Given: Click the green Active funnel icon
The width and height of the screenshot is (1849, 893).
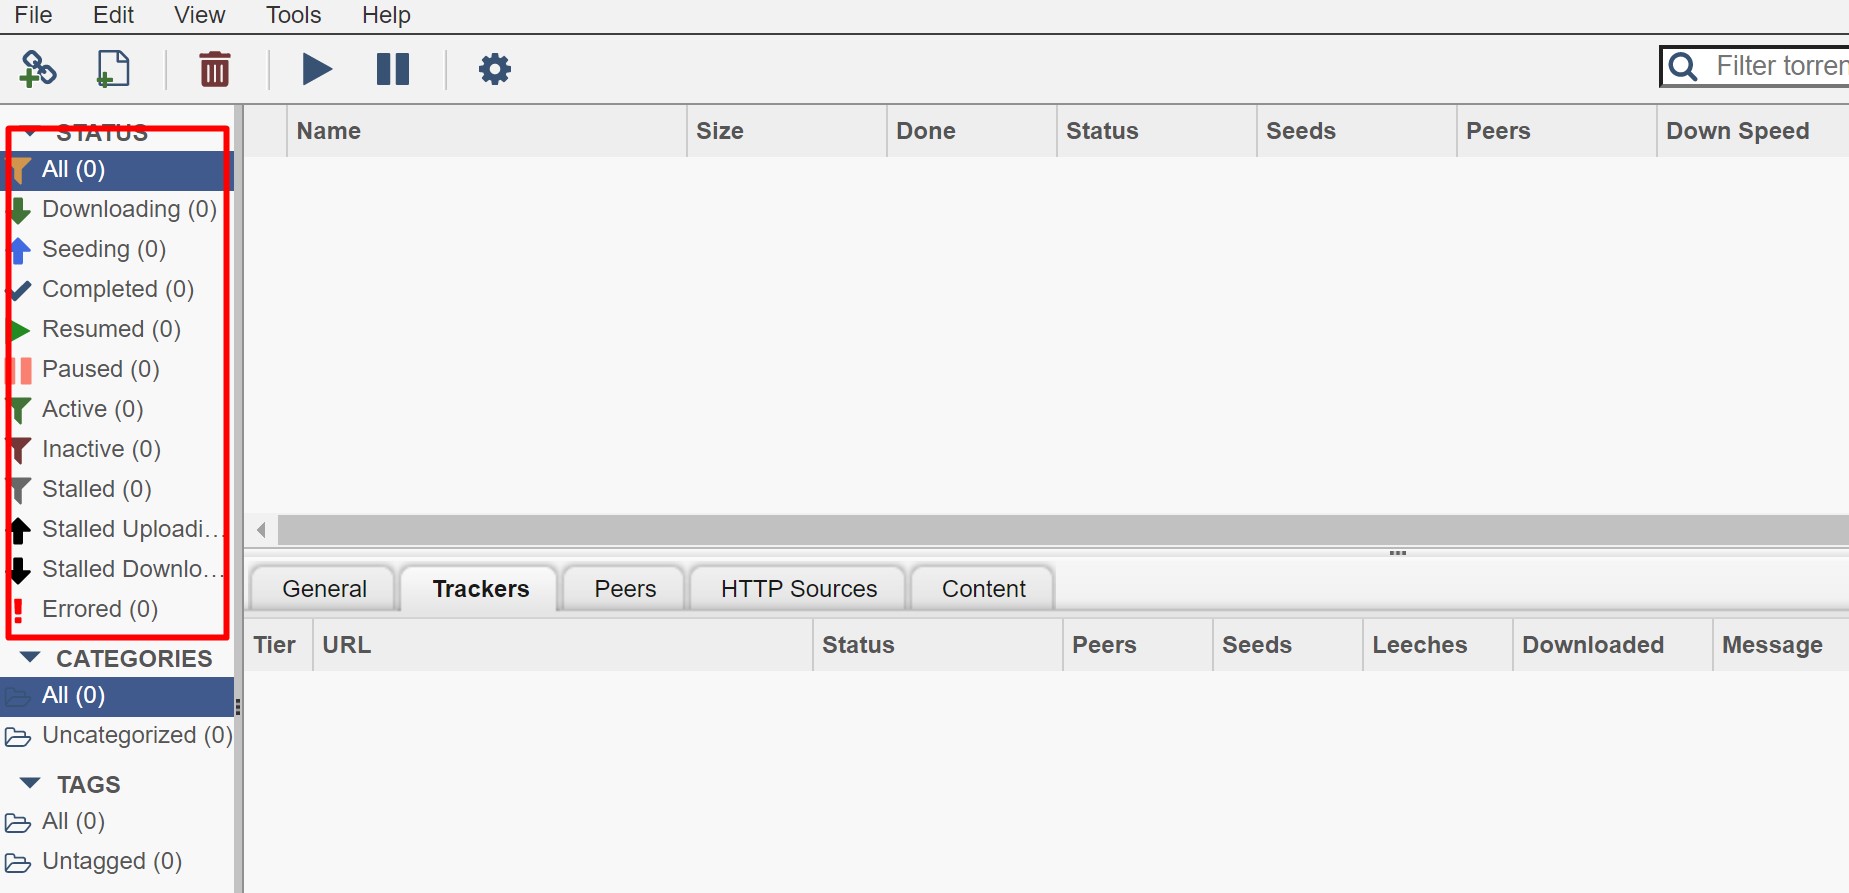Looking at the screenshot, I should tap(19, 411).
